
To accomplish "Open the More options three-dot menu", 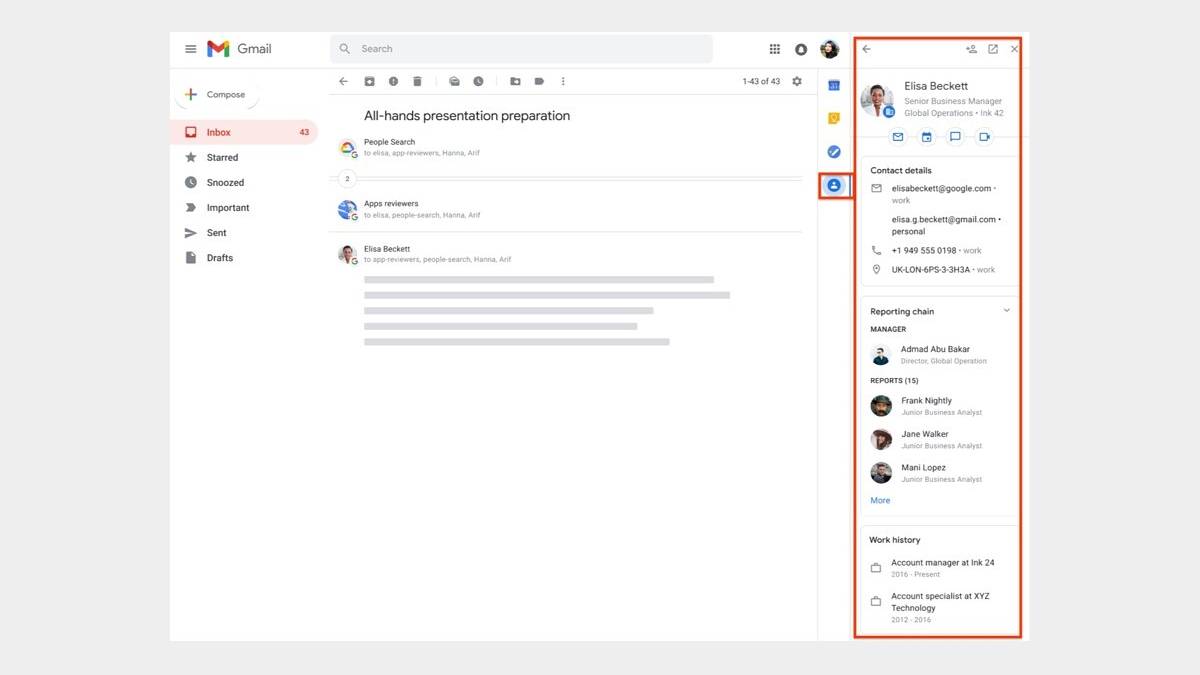I will (x=563, y=81).
